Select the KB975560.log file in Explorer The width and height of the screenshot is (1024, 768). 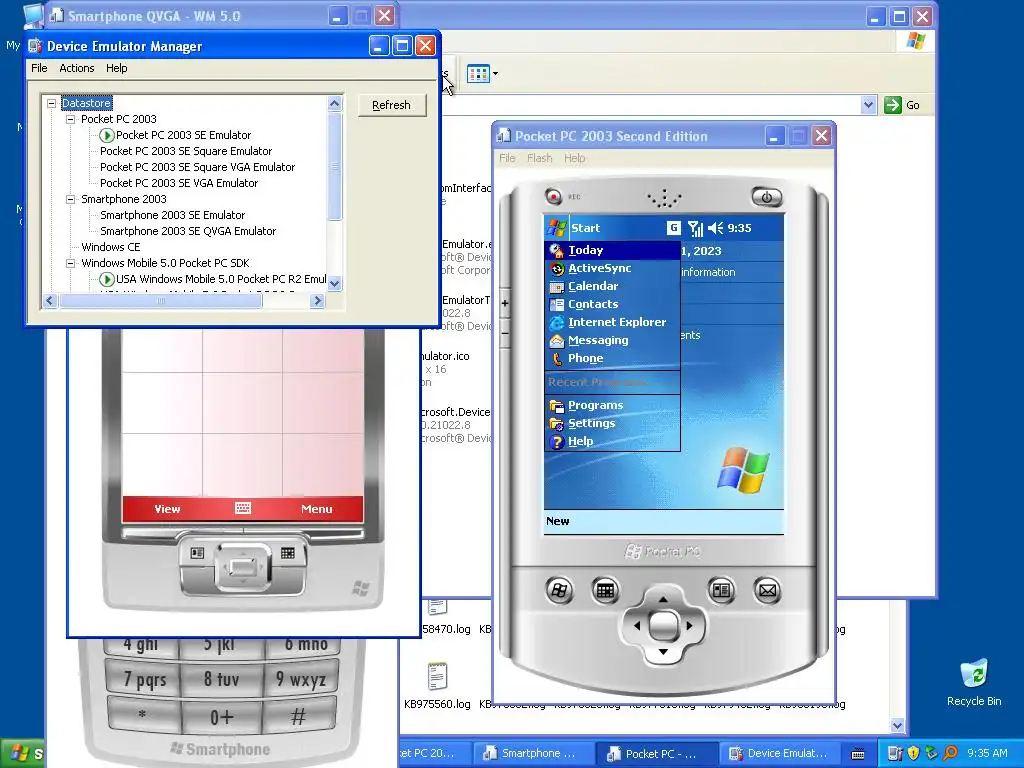point(437,686)
